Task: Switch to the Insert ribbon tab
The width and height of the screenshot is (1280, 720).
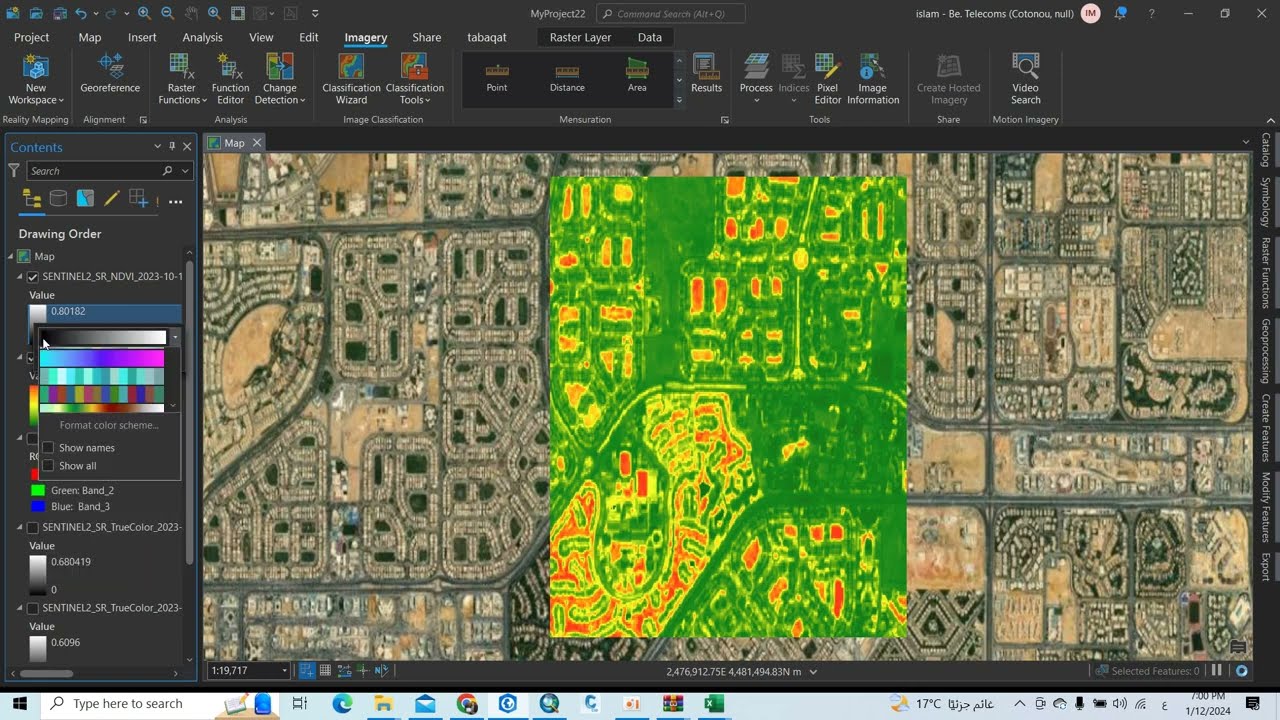Action: point(142,37)
